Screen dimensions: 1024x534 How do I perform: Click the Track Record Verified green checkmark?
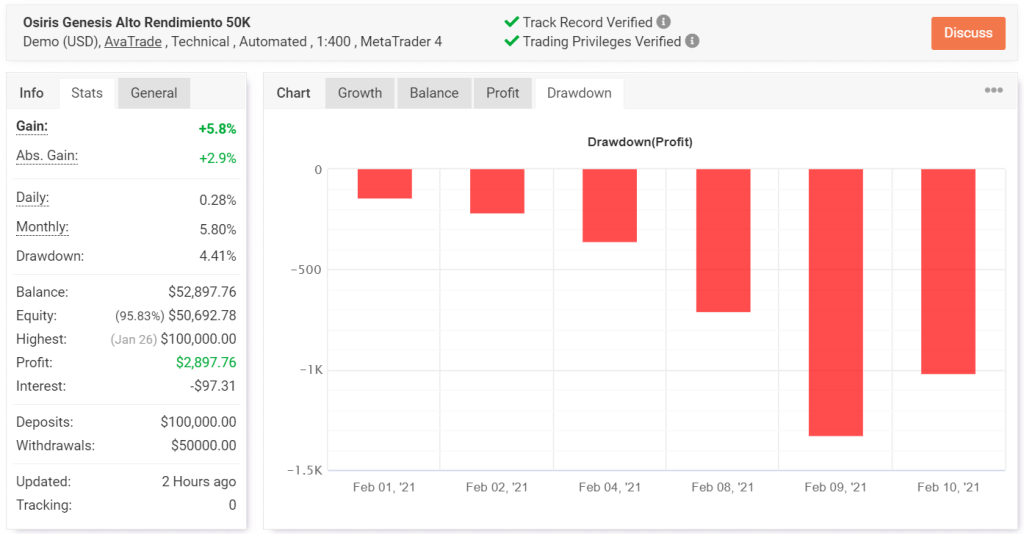[x=512, y=22]
